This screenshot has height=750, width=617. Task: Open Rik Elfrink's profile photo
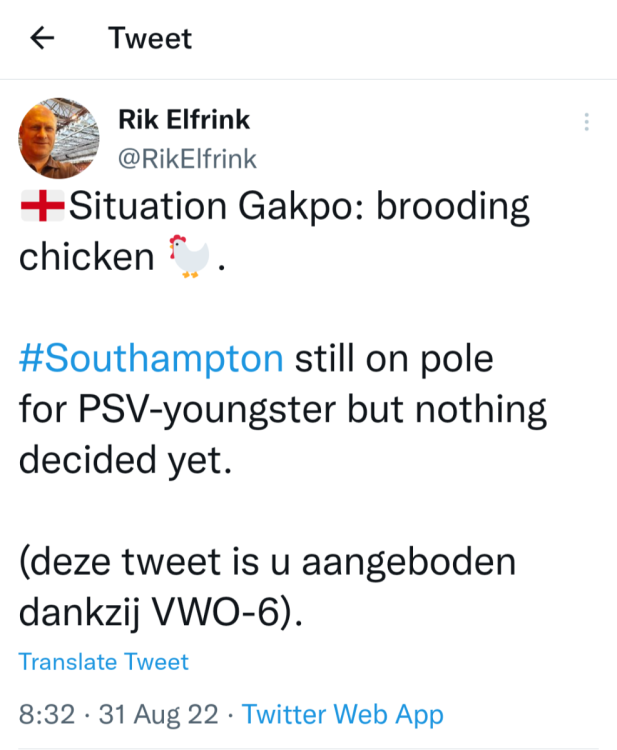click(x=59, y=137)
